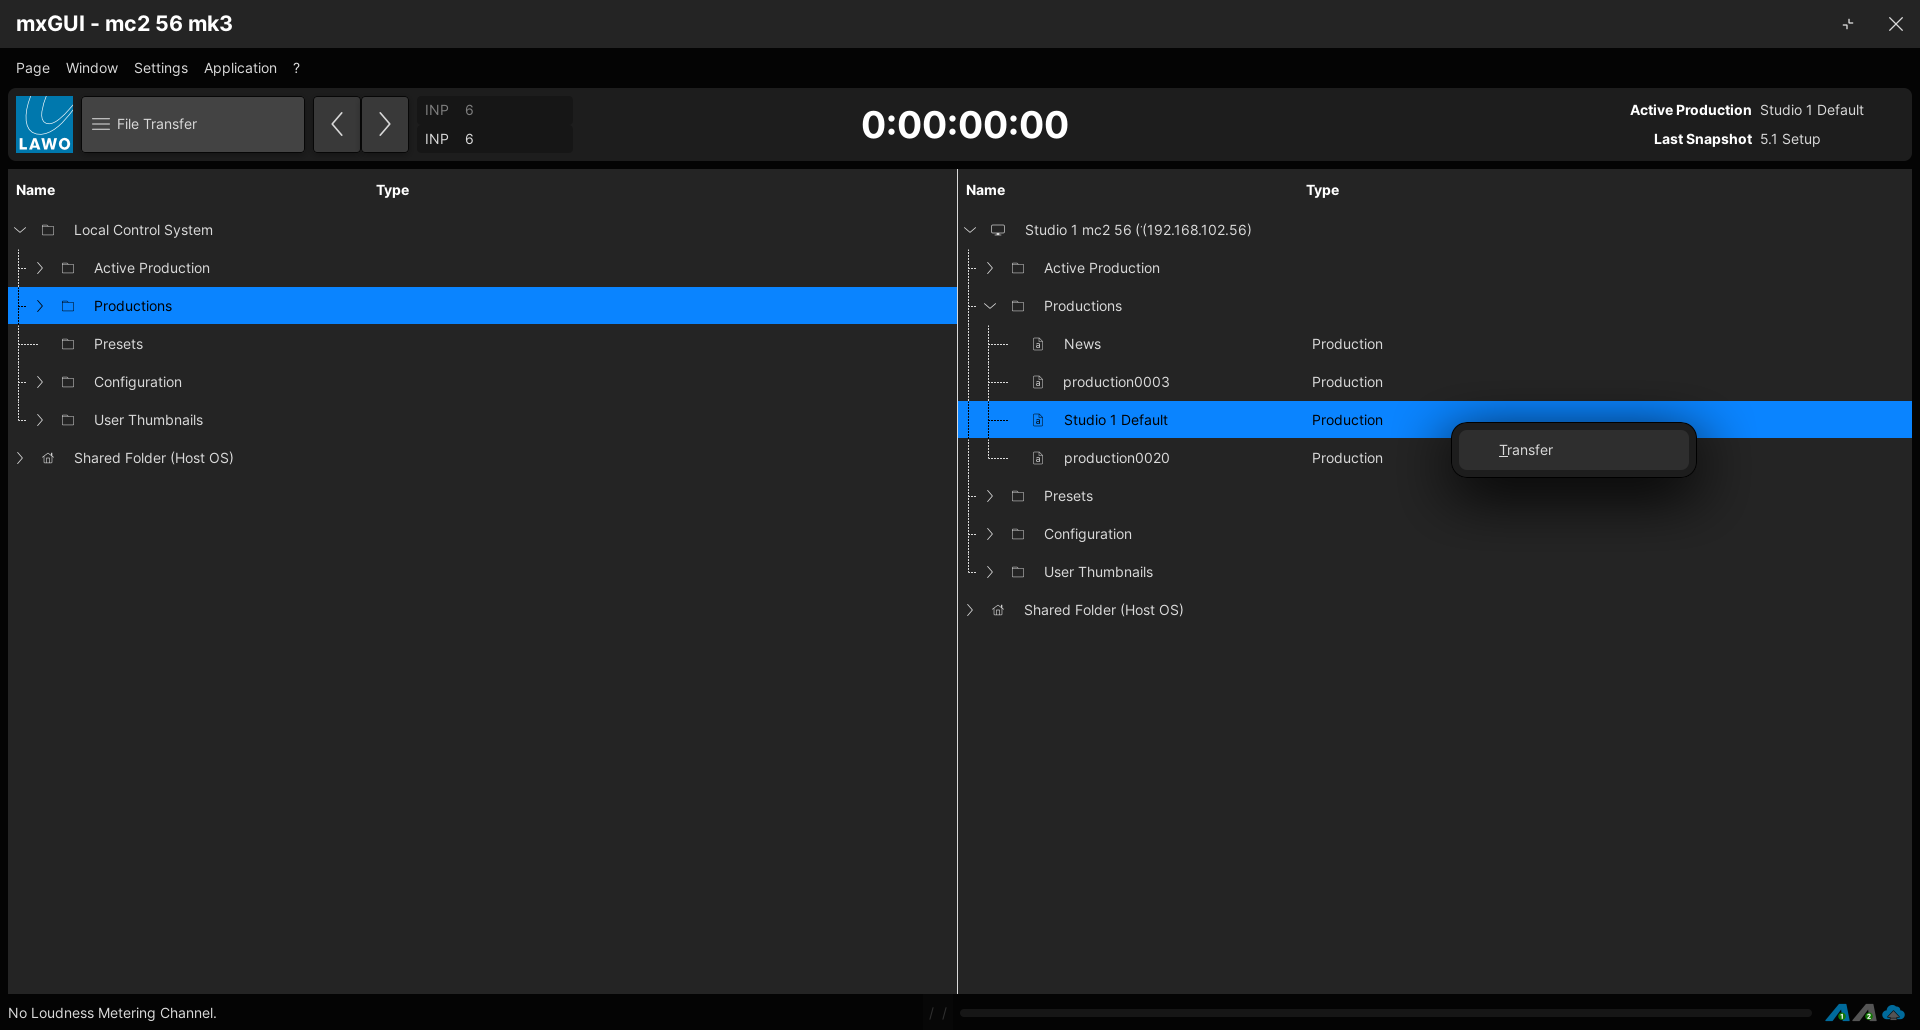Select the News production in right pane
1920x1030 pixels.
pos(1082,344)
